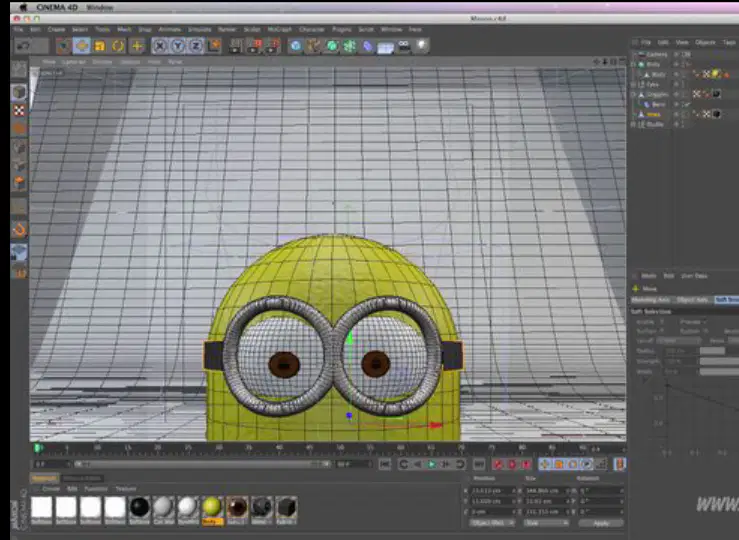Switch to the Soft Selection tab
The image size is (739, 540).
727,300
